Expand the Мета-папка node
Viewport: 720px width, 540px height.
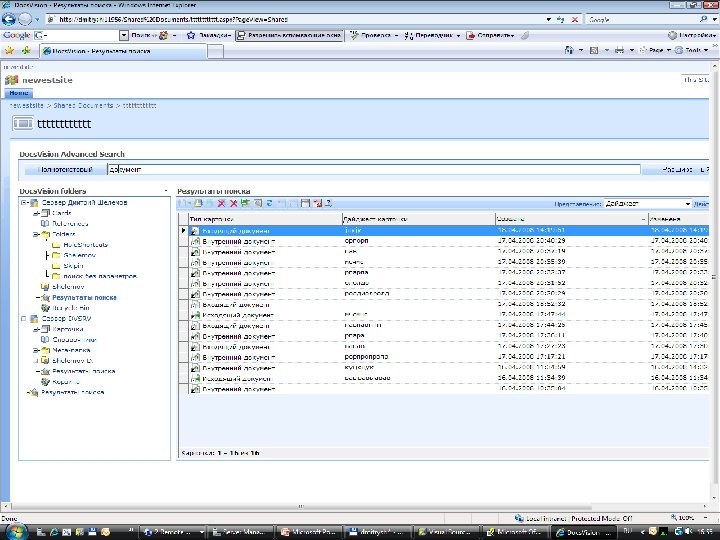coord(36,350)
